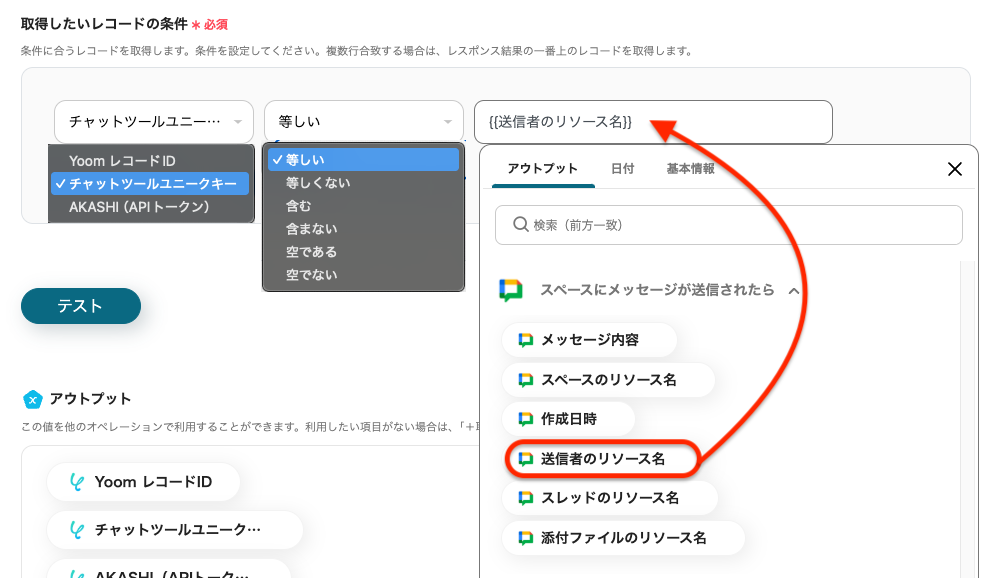Click the blue アウトプット section icon
Screen dimensions: 983x578
pos(32,399)
